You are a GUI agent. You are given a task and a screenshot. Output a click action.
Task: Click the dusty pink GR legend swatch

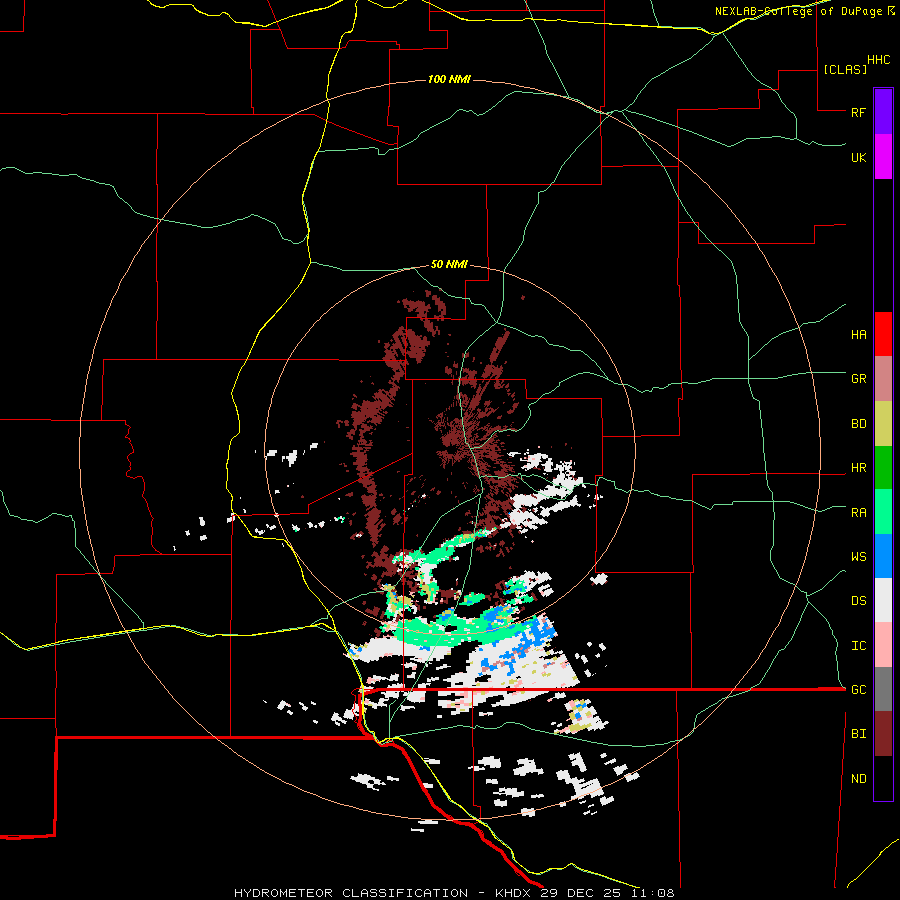[x=883, y=379]
